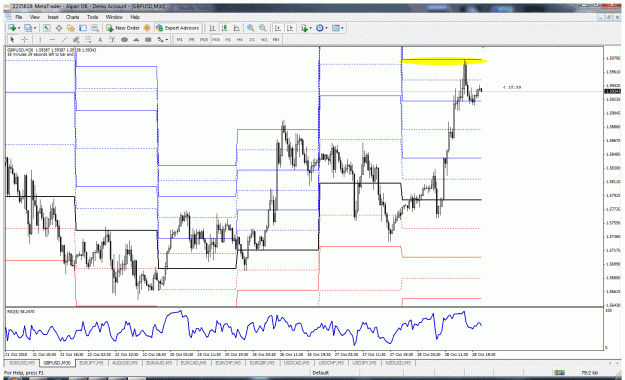Select the Text tool
Image resolution: width=625 pixels, height=380 pixels.
click(100, 39)
